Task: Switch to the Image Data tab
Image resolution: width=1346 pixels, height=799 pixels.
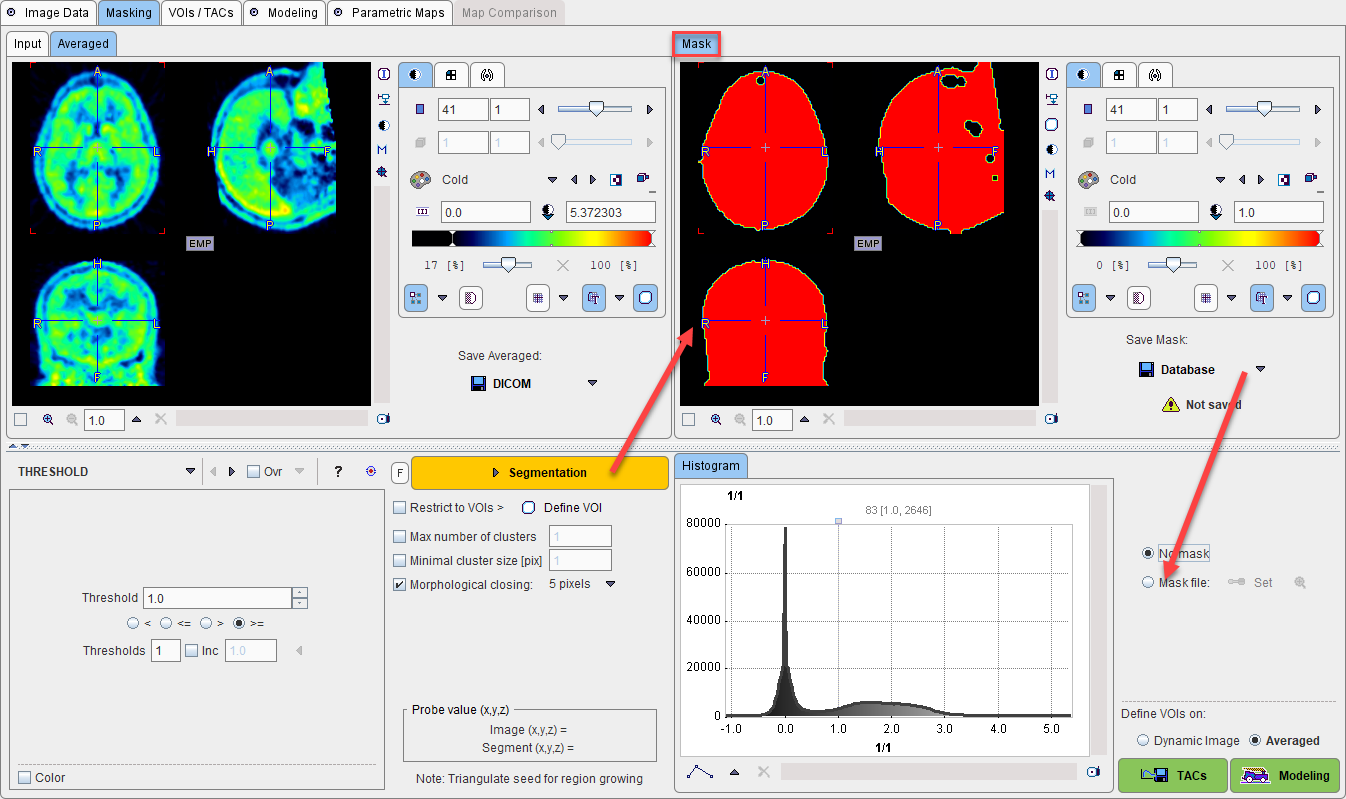Action: pos(50,13)
